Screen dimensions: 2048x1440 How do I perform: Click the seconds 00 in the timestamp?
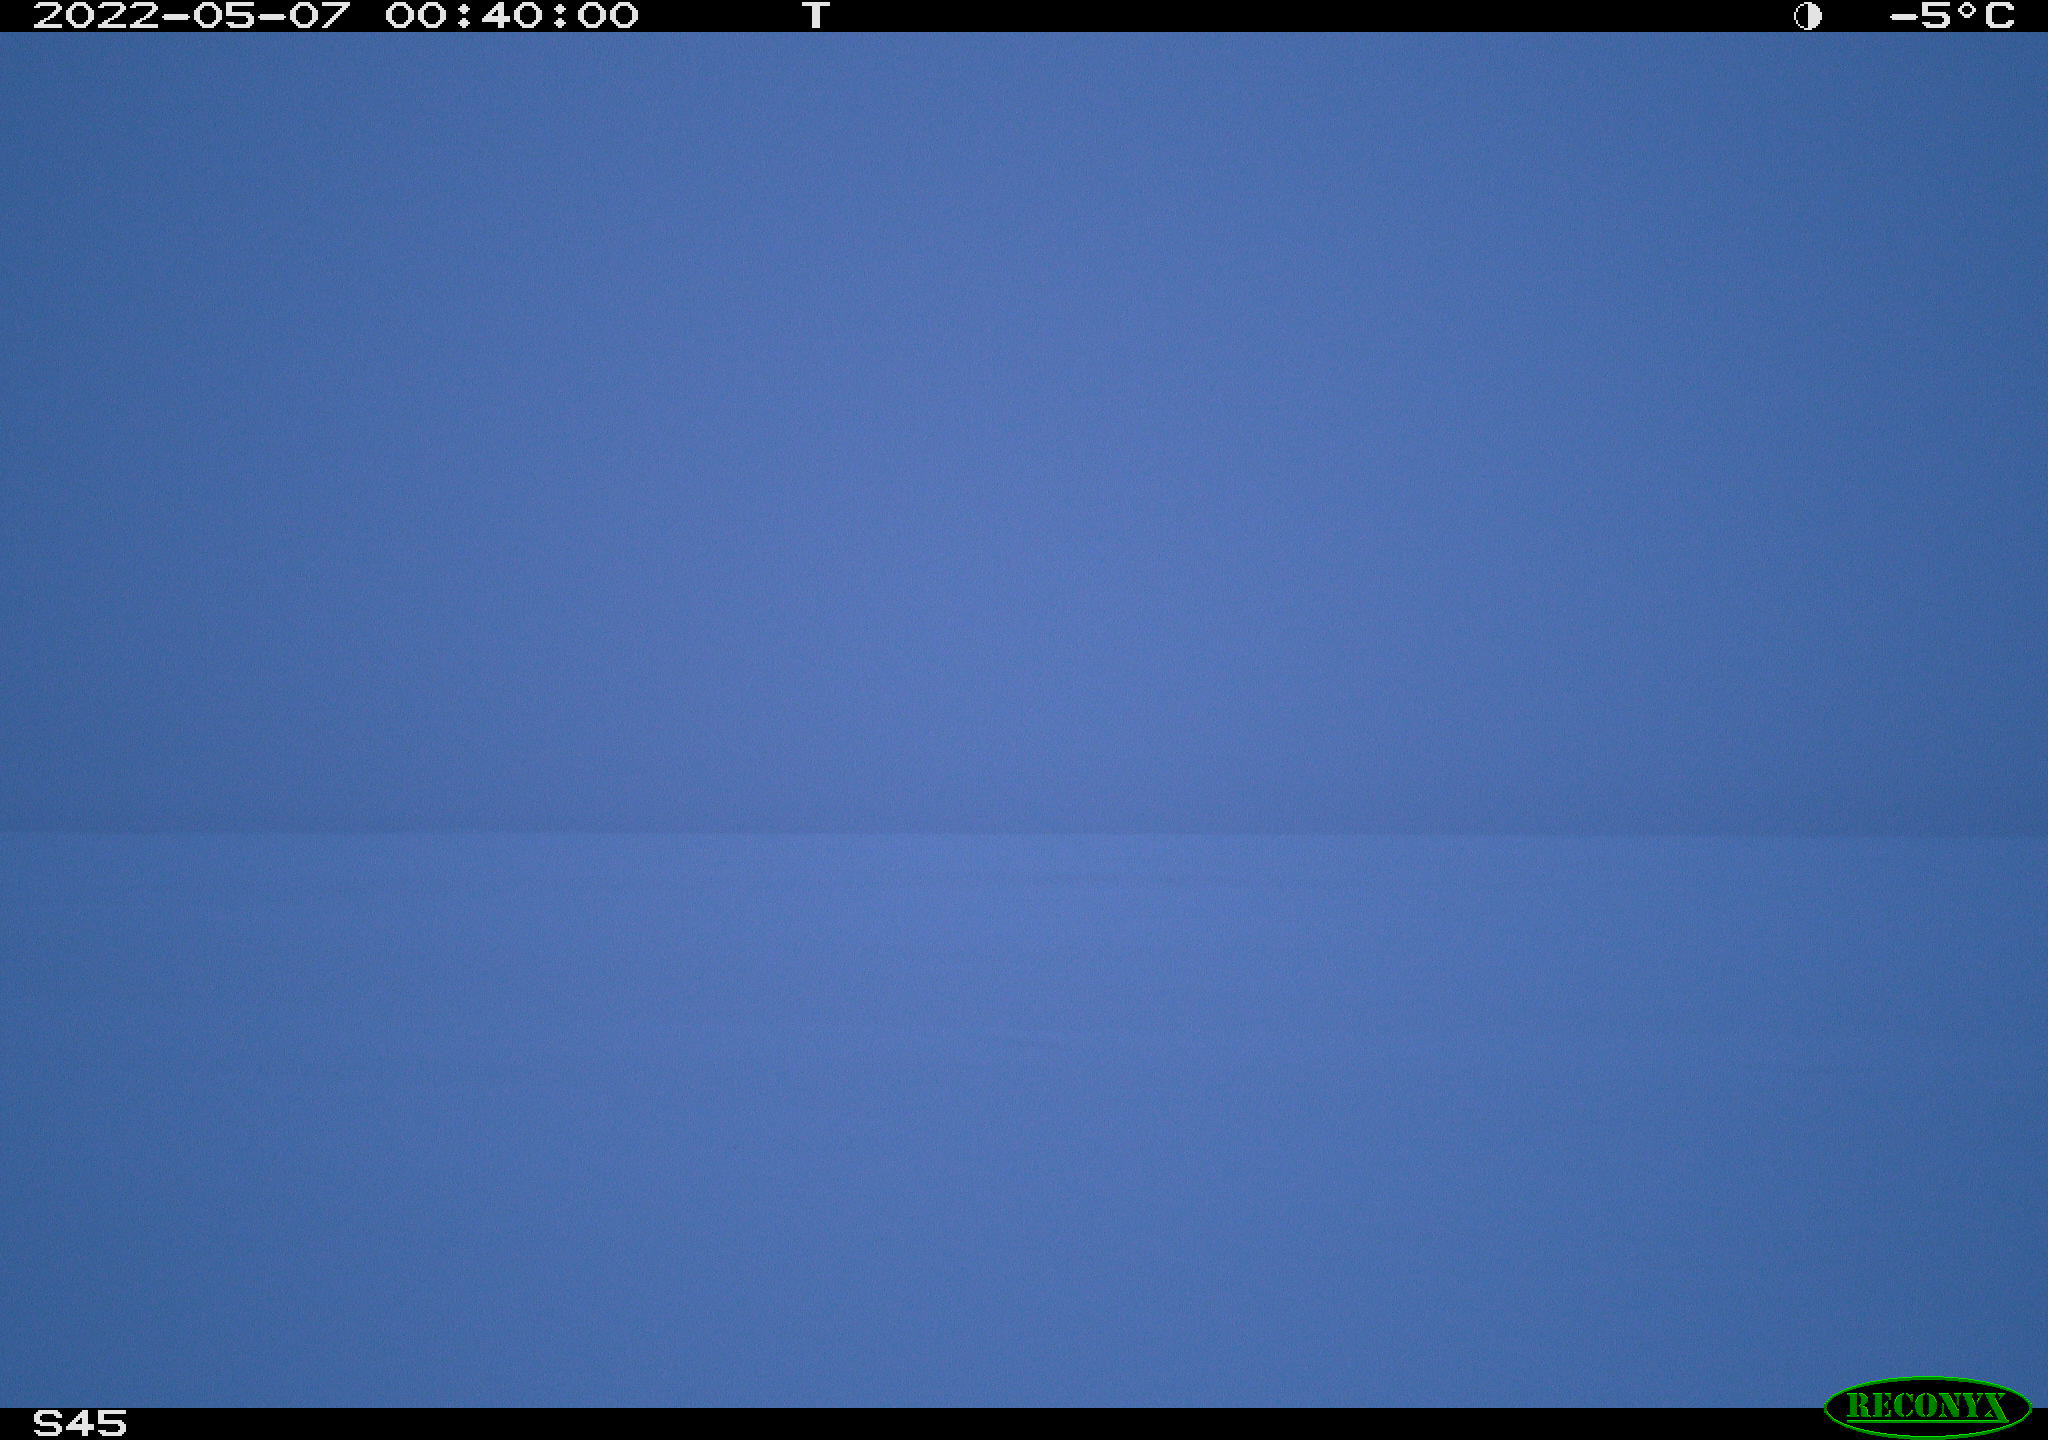coord(608,16)
